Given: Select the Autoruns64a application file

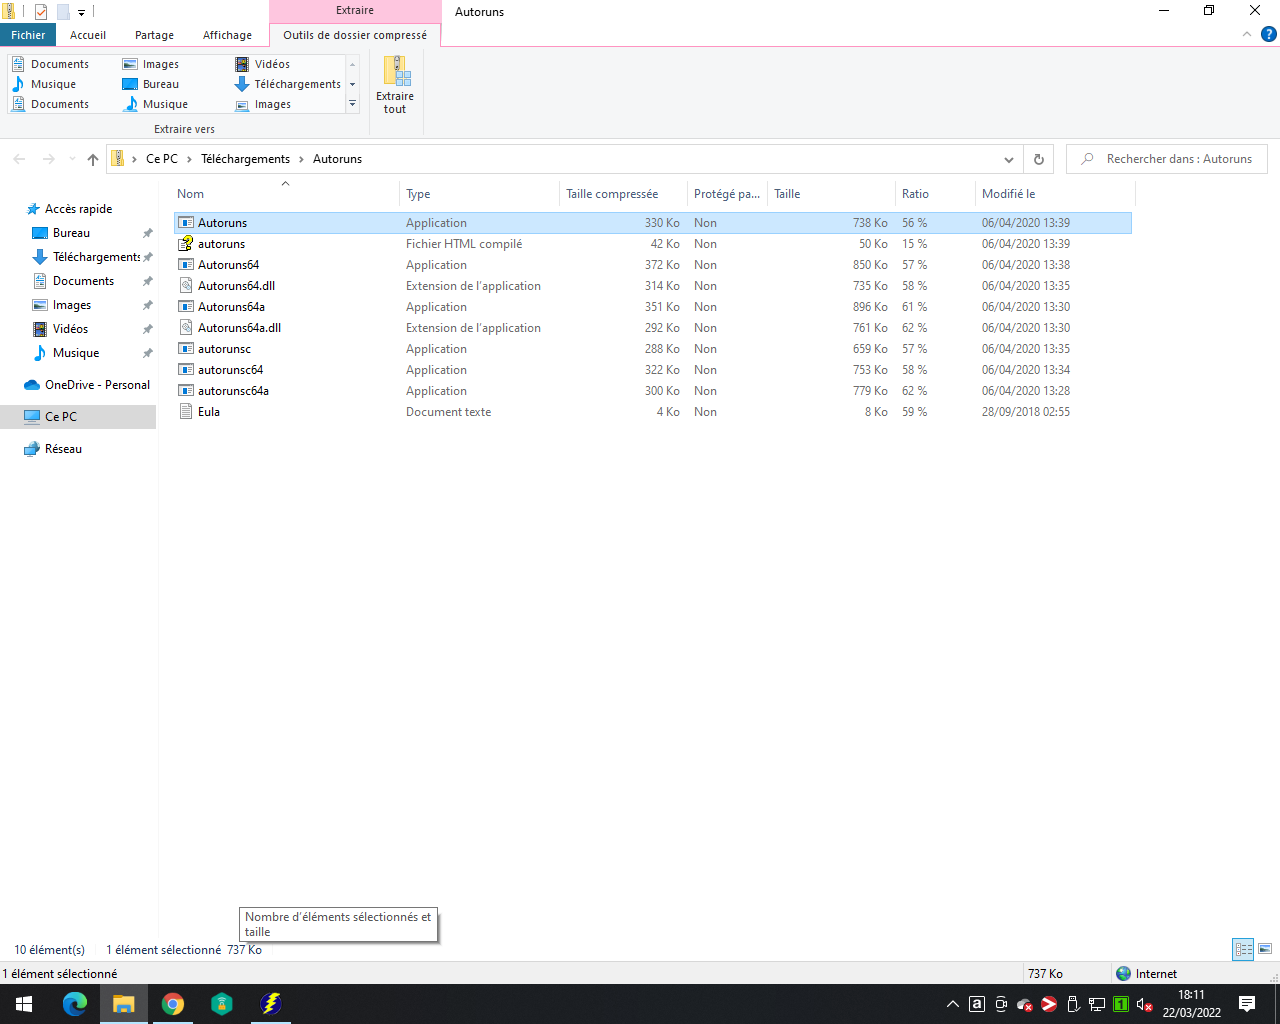Looking at the screenshot, I should (653, 307).
